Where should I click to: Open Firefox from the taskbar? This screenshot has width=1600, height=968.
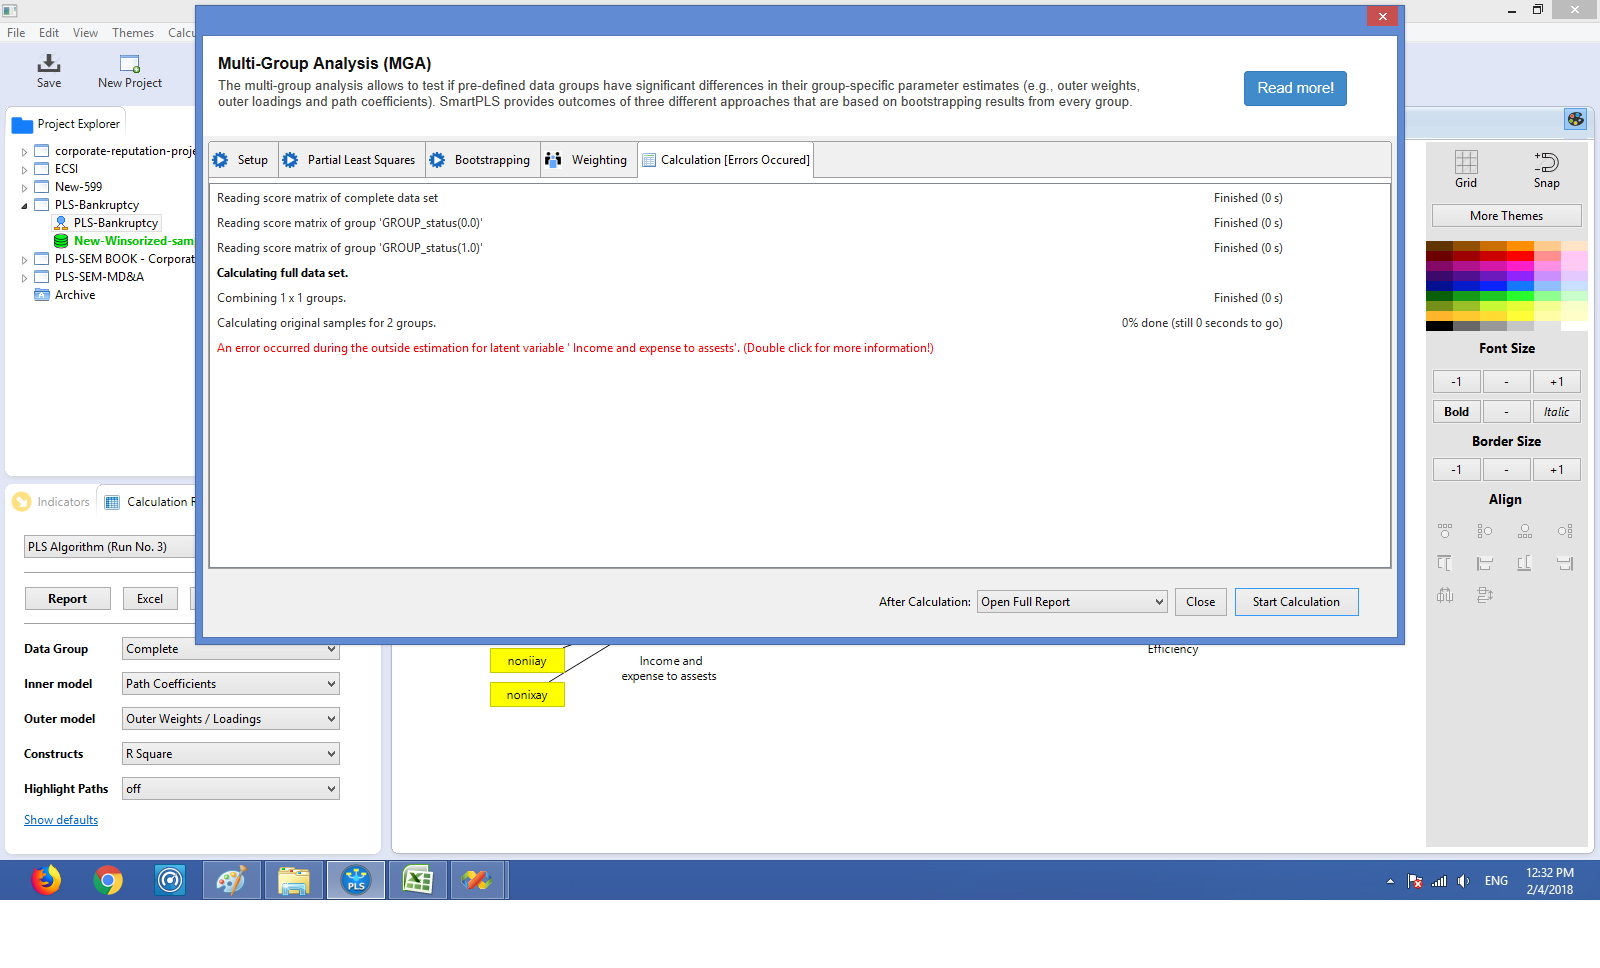click(46, 880)
